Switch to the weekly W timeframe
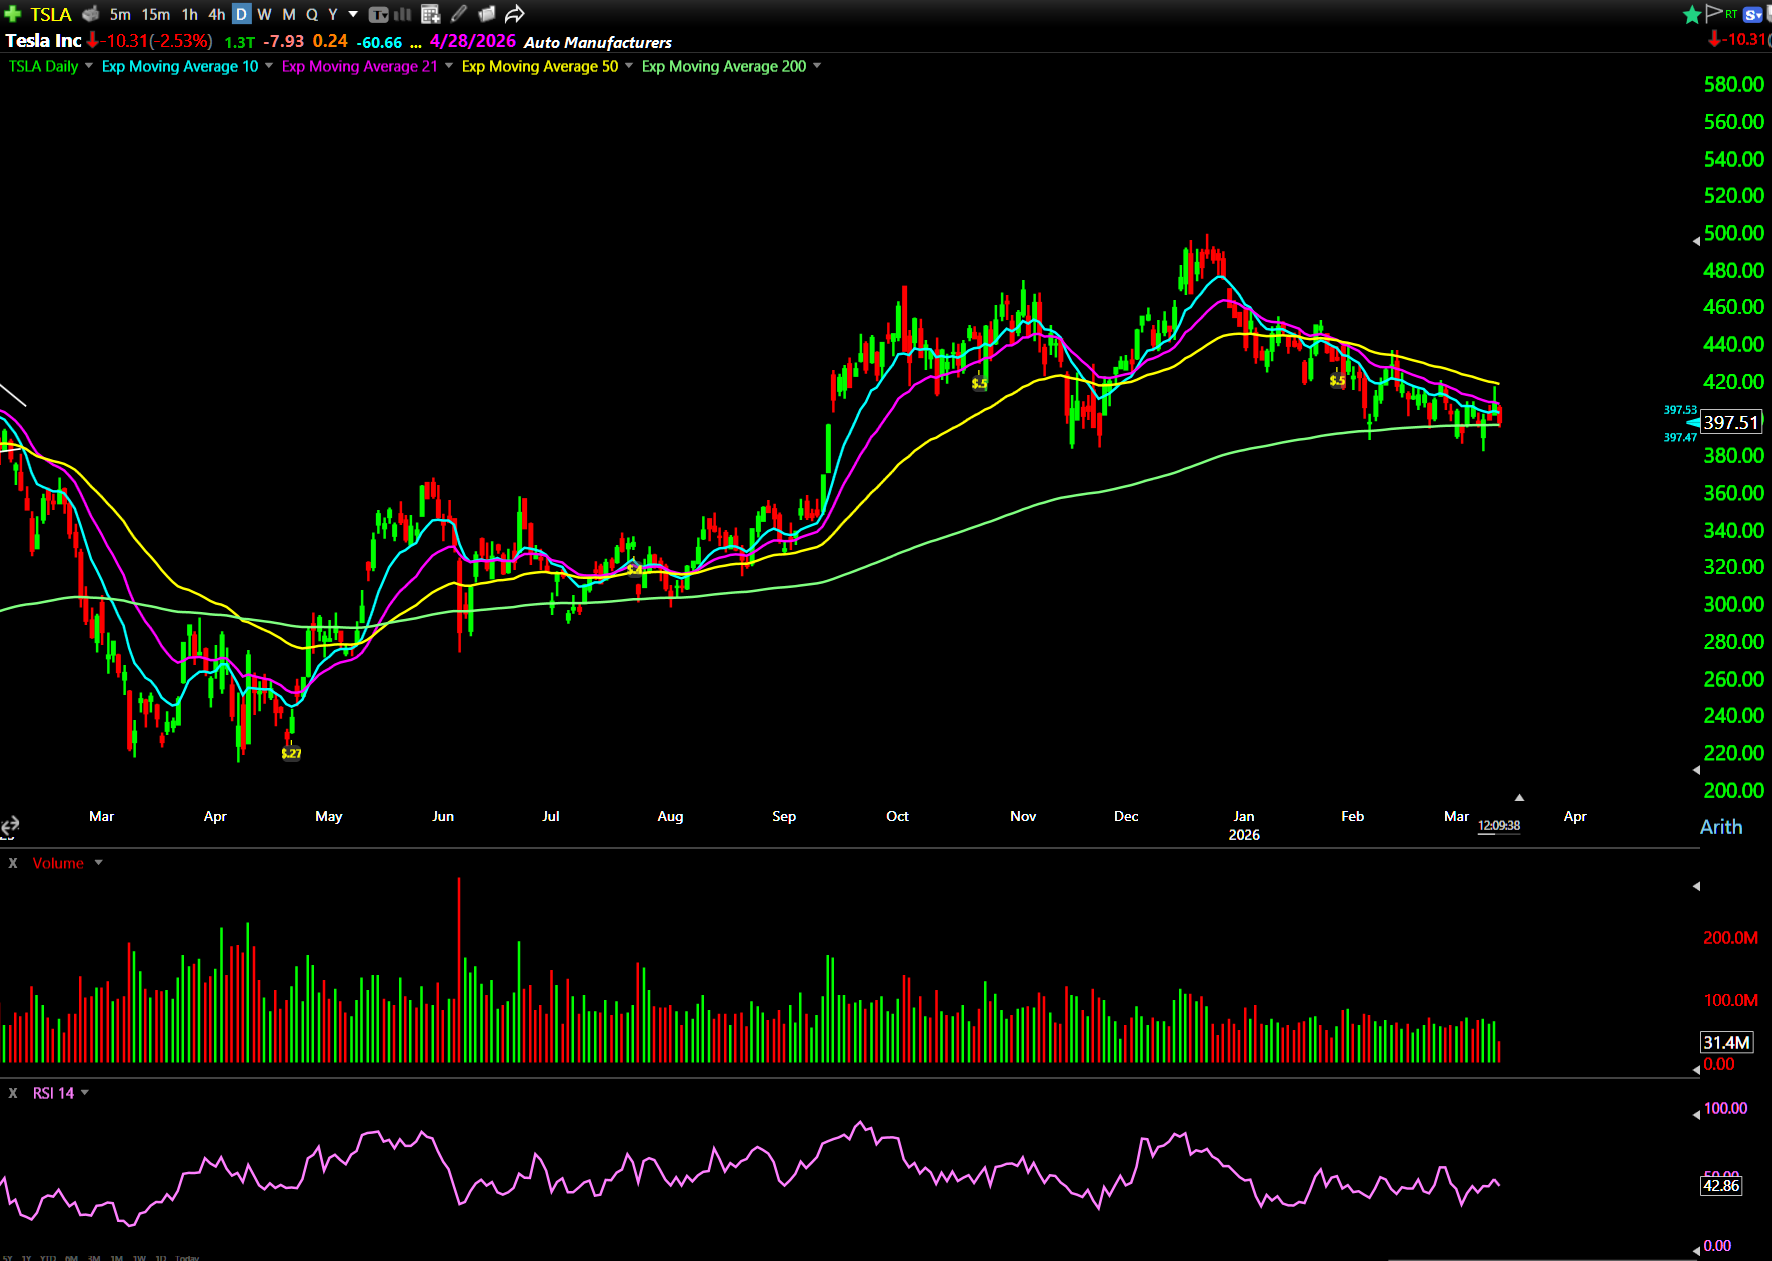Screen dimensions: 1772x1261 click(x=264, y=14)
